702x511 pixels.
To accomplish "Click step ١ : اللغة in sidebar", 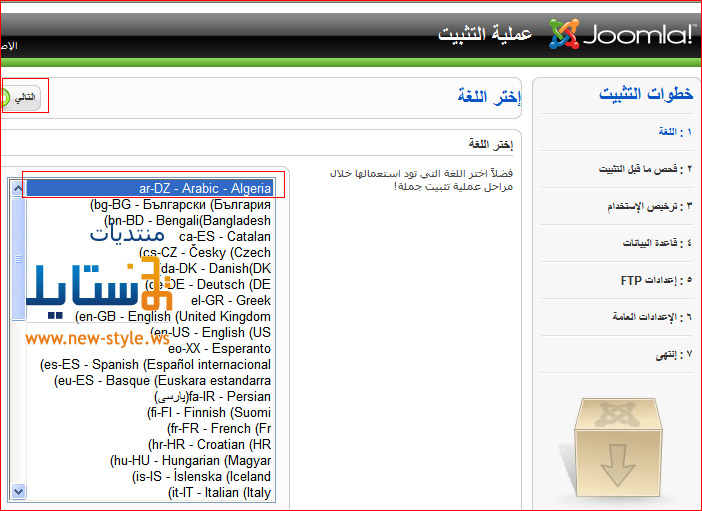I will pos(675,131).
